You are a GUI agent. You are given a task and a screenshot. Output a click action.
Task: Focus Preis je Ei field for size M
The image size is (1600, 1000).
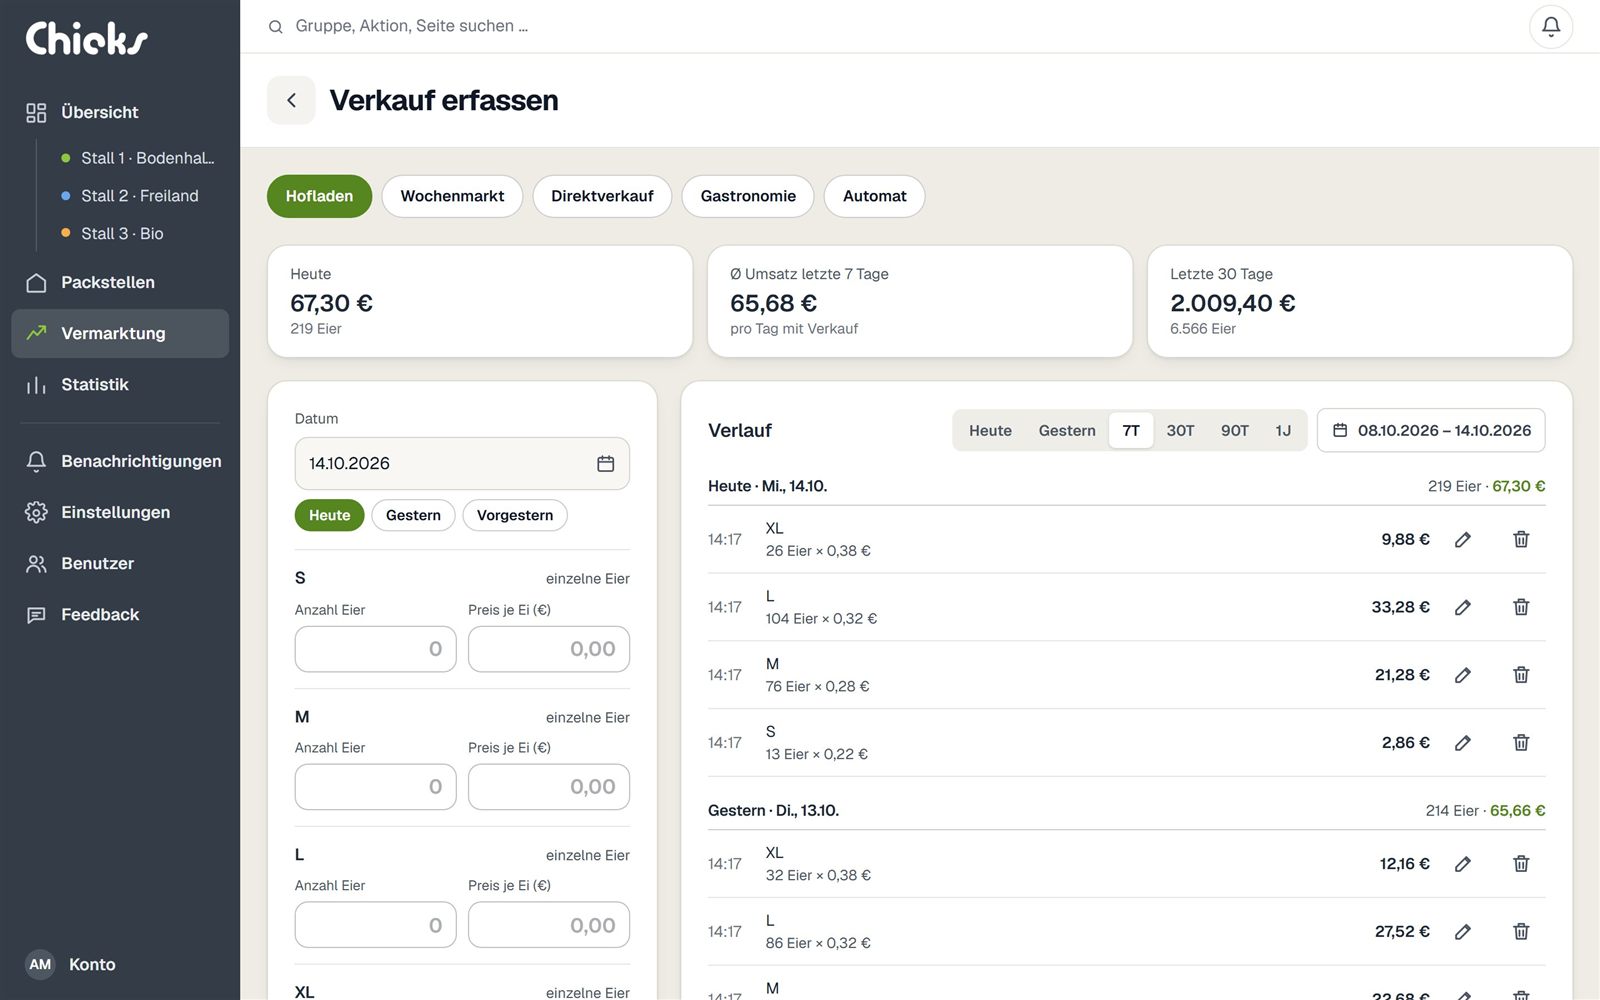click(x=549, y=787)
